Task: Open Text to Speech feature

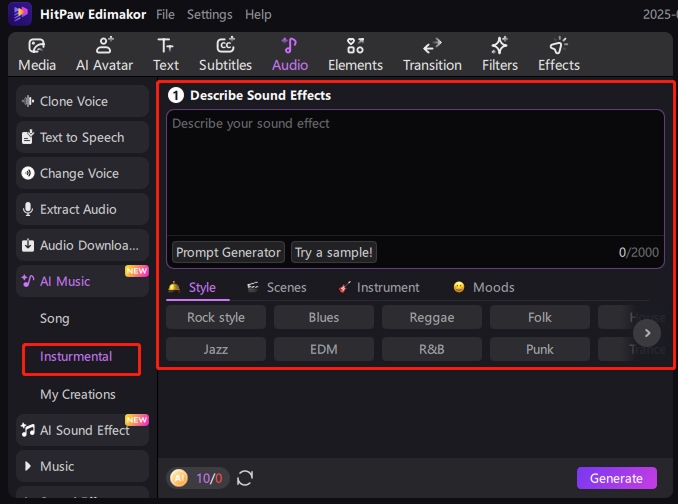Action: (83, 137)
